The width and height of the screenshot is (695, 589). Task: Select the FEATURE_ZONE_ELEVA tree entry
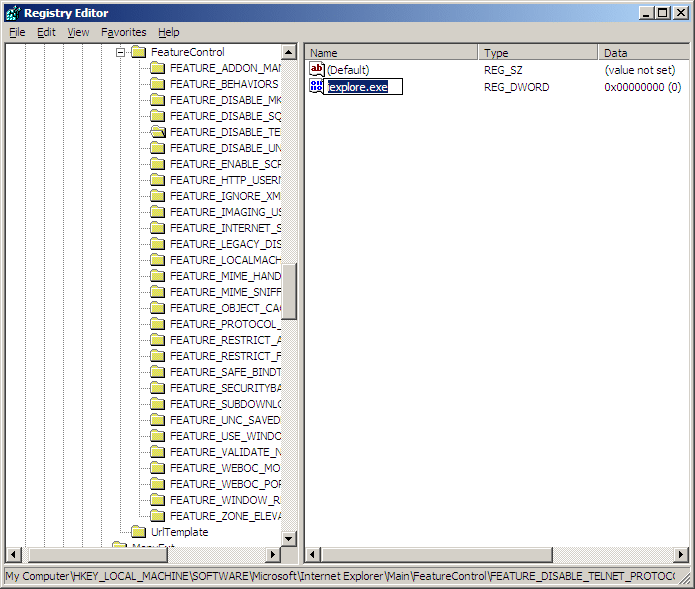point(226,516)
